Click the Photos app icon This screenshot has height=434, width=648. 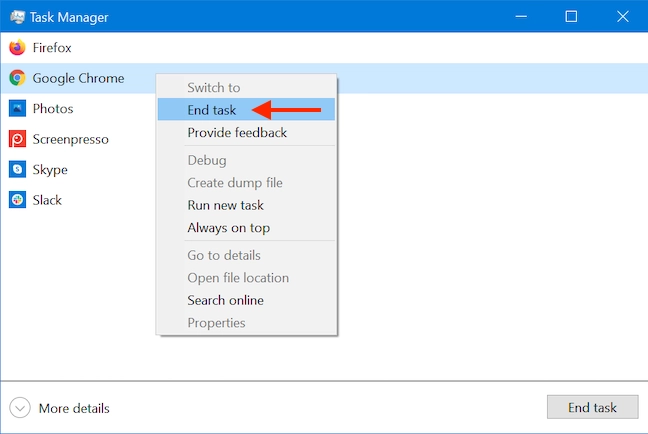(17, 109)
